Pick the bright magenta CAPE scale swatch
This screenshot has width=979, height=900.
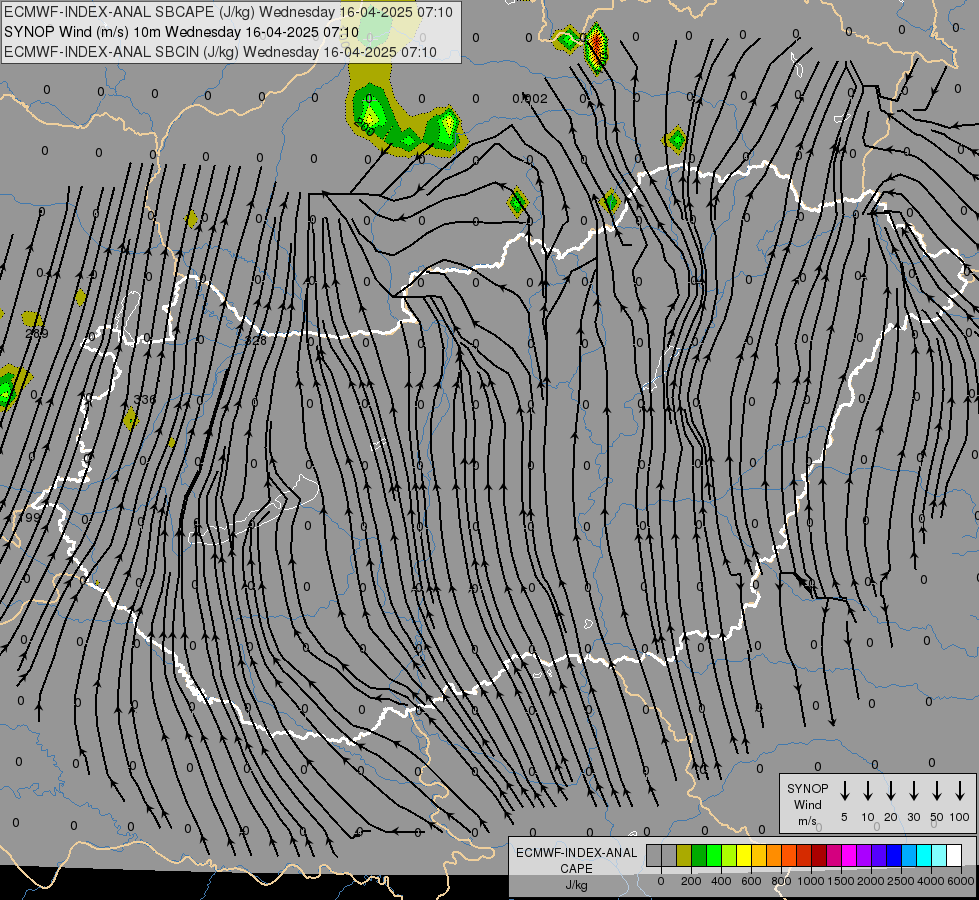pyautogui.click(x=849, y=855)
